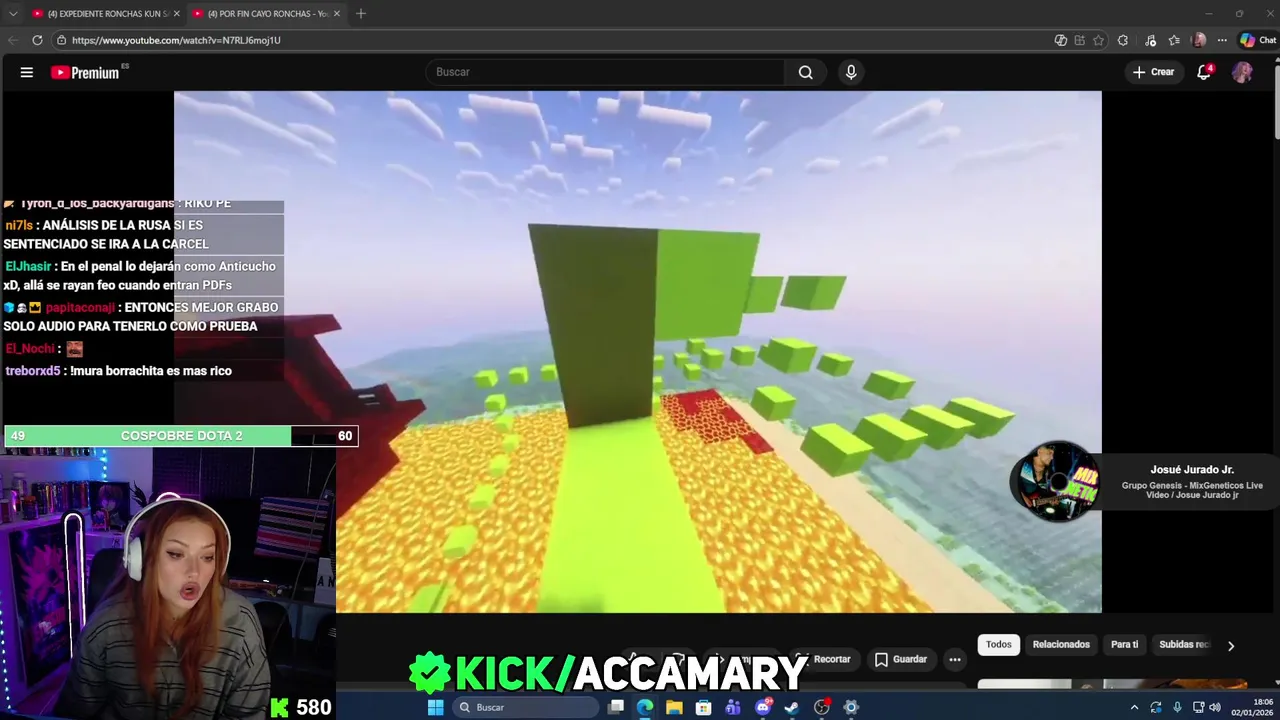Open YouTube account avatar menu
The height and width of the screenshot is (720, 1280).
1242,72
